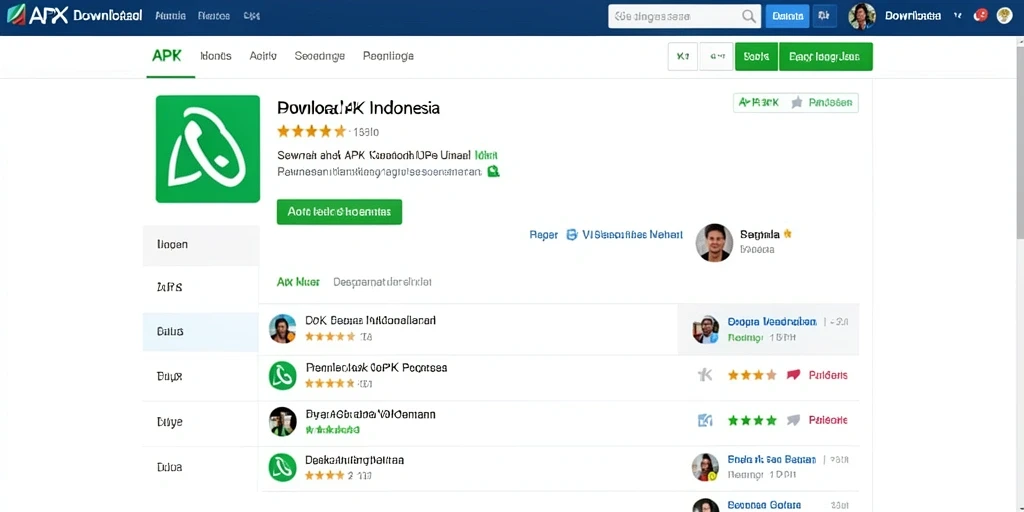Viewport: 1024px width, 512px height.
Task: Click red 'Paldens' link in 'Prennlectask' row
Action: tap(828, 375)
